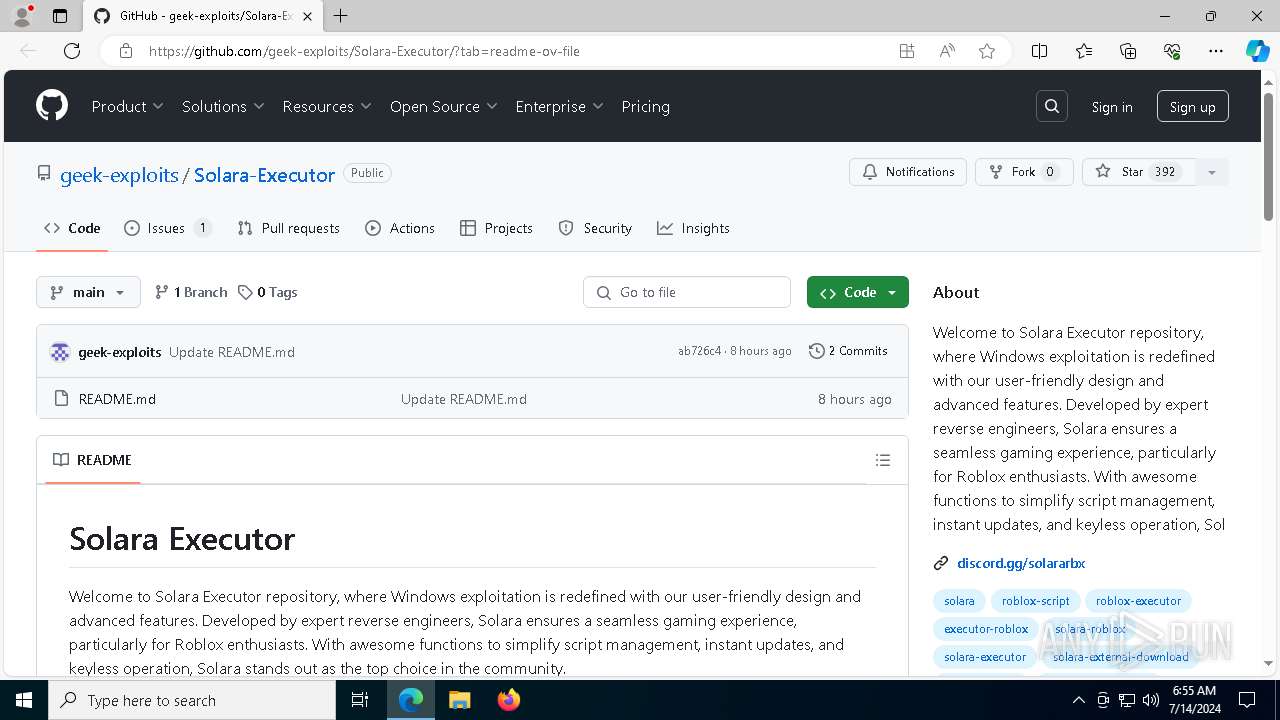
Task: Fork the repository button
Action: [x=1024, y=172]
